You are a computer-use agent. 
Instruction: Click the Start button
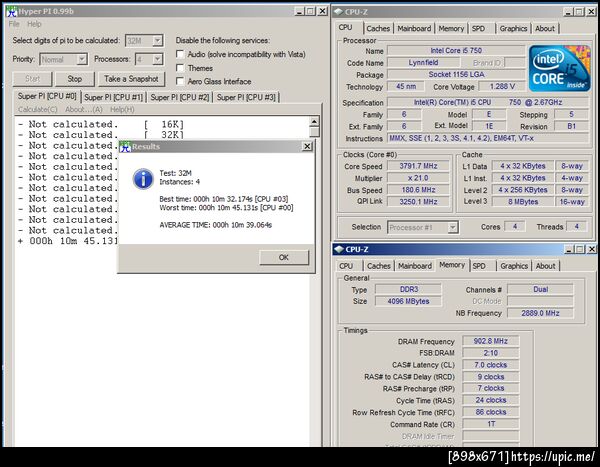point(32,79)
